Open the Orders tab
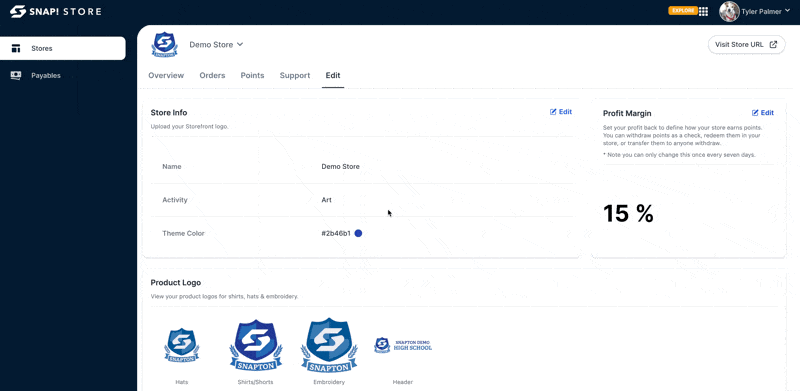This screenshot has width=800, height=391. (x=212, y=76)
